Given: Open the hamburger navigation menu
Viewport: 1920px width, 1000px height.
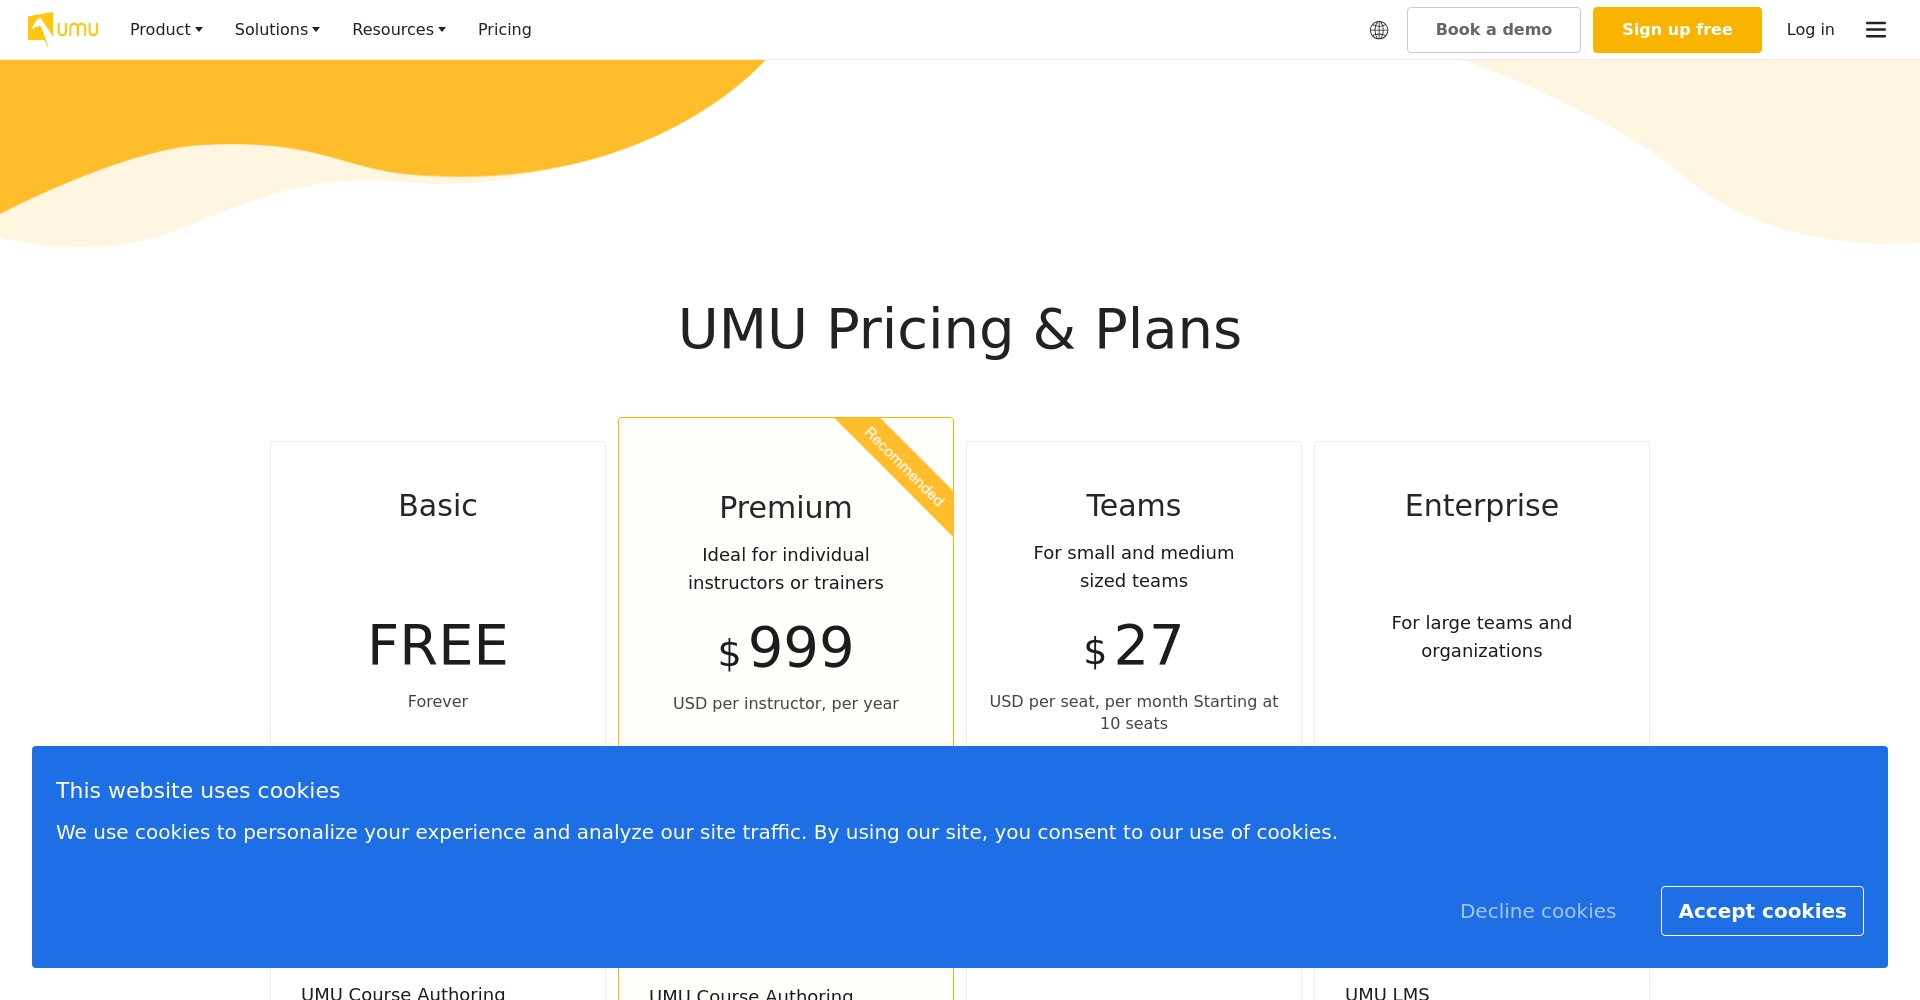Looking at the screenshot, I should 1875,30.
